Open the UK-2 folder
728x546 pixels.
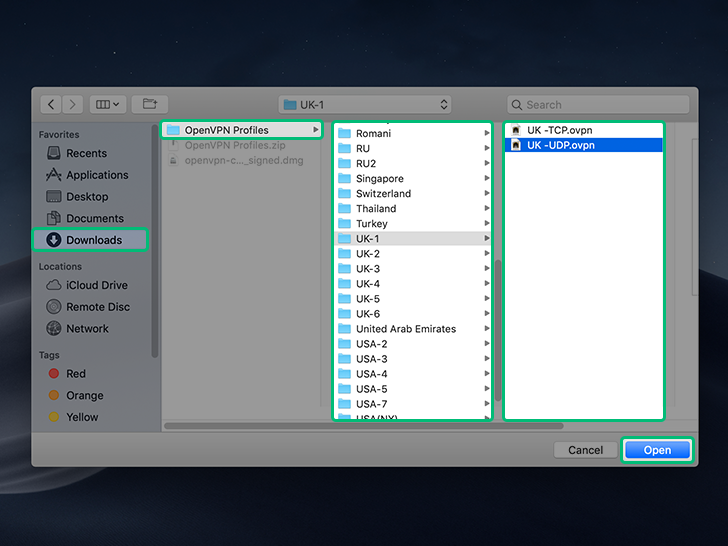[x=412, y=254]
